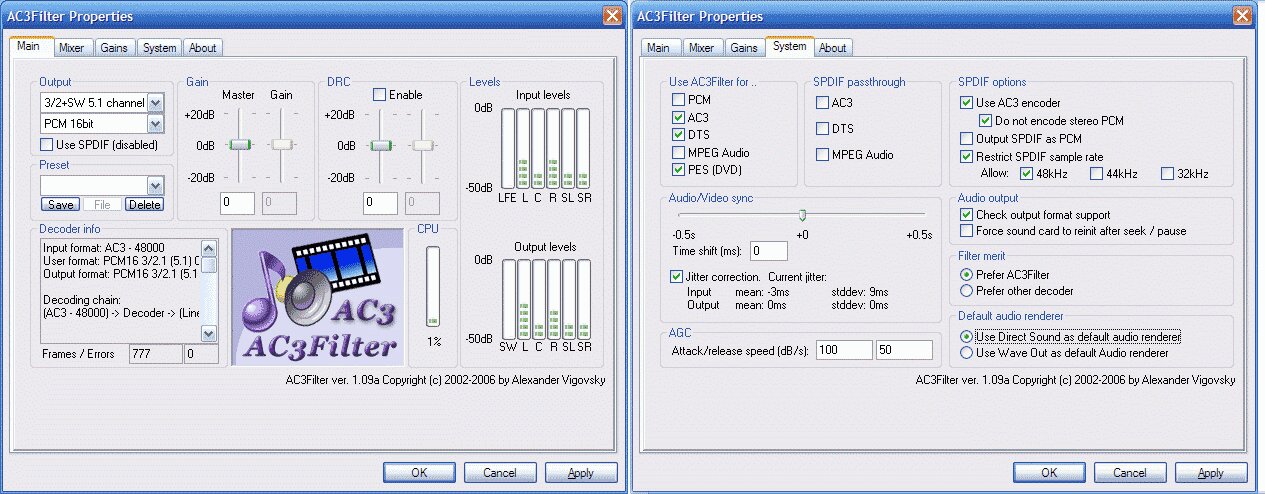Enable Output SPDIF as PCM
Viewport: 1265px width, 494px height.
966,138
